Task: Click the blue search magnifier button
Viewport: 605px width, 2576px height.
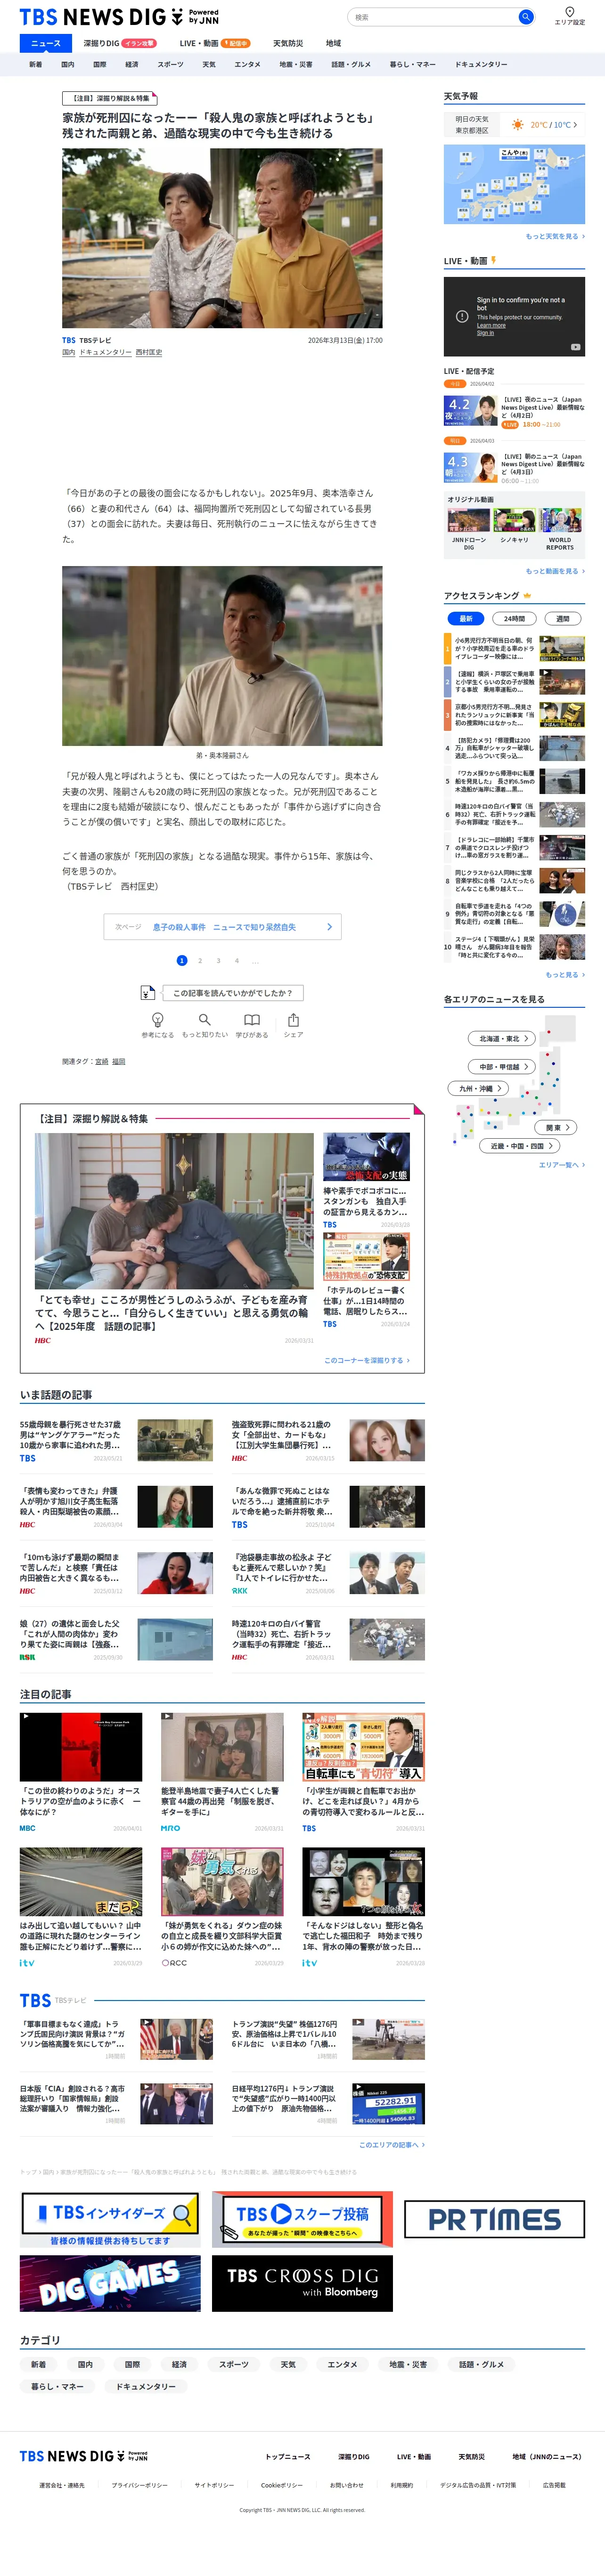Action: (x=525, y=17)
